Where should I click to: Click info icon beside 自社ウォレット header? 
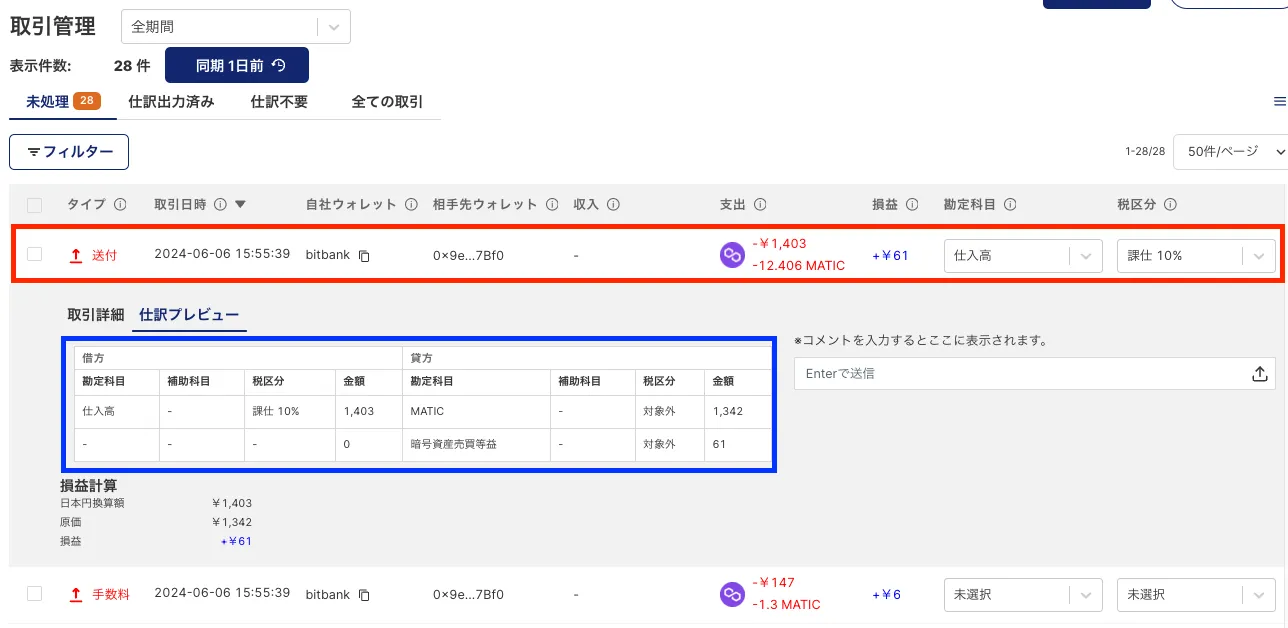411,205
